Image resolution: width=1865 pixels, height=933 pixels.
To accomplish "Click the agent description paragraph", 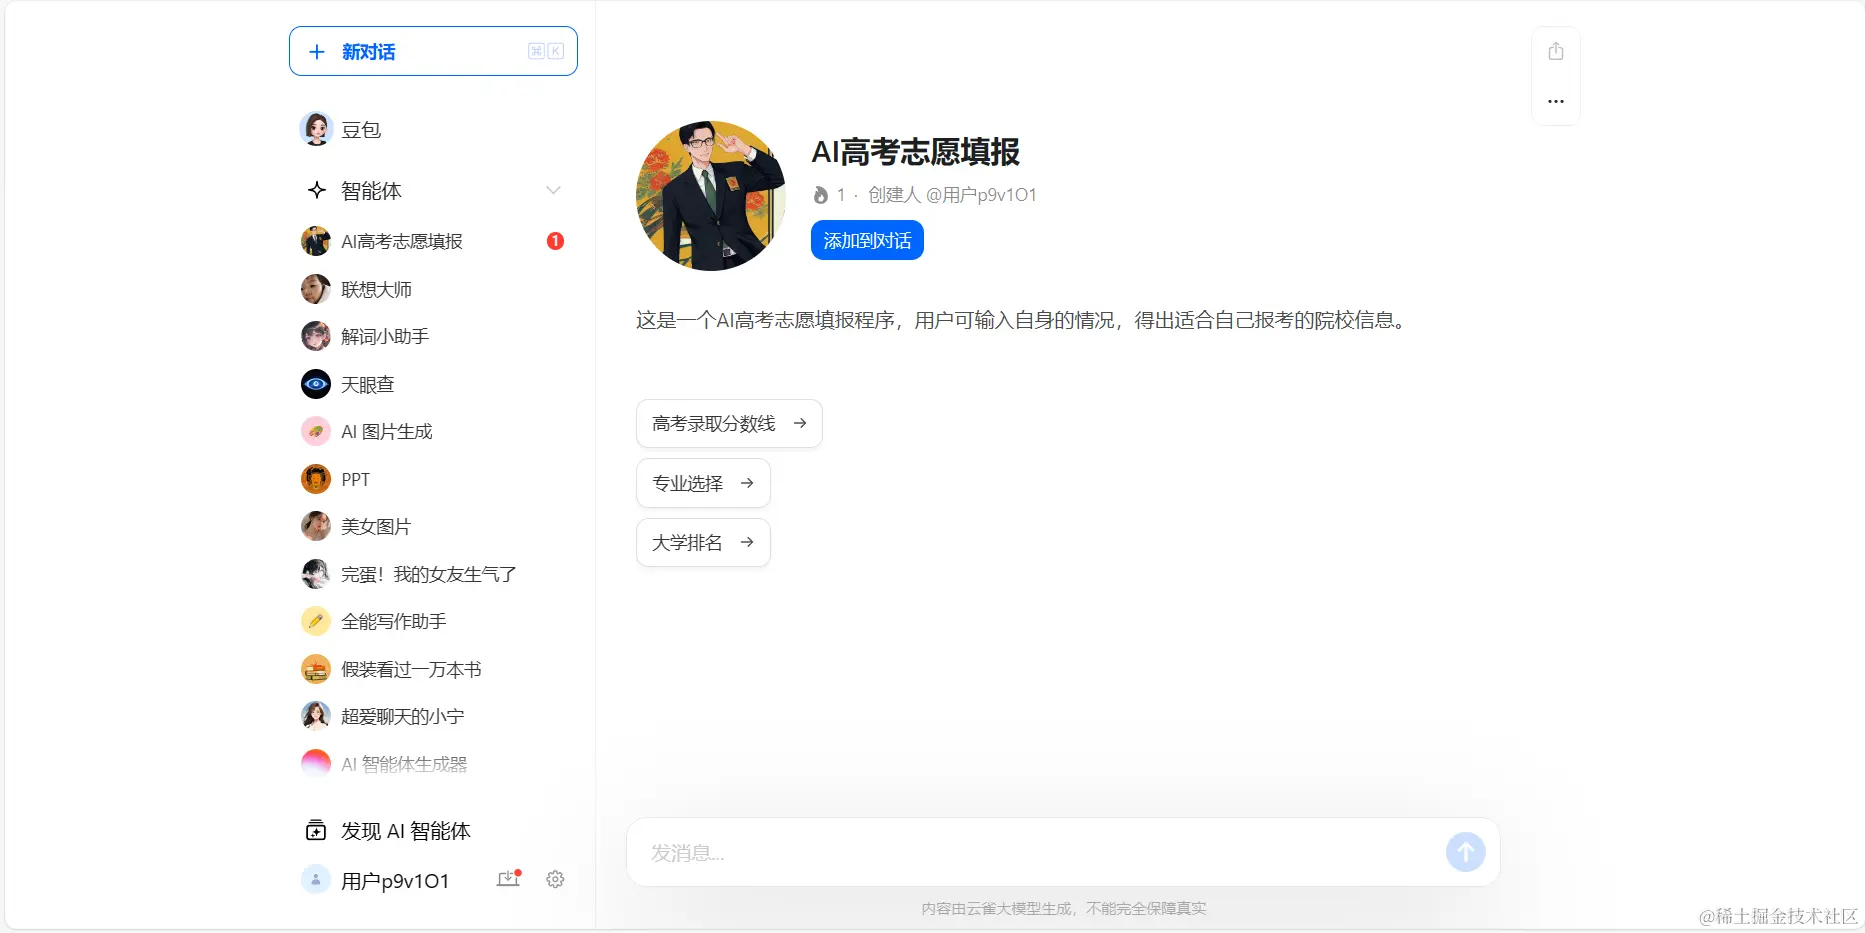I will [x=1021, y=320].
